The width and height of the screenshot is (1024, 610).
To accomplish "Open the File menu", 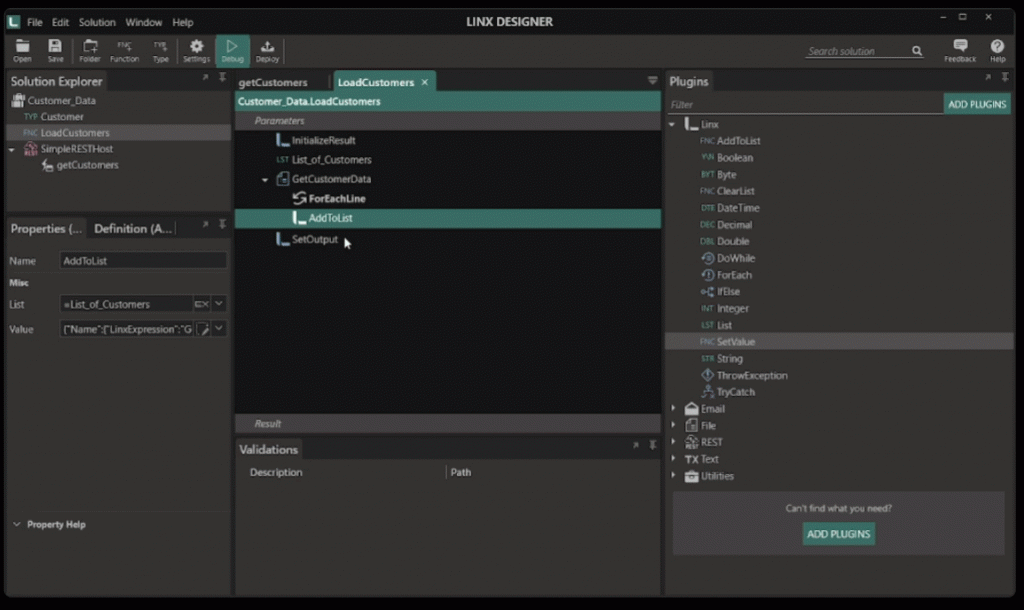I will point(35,22).
